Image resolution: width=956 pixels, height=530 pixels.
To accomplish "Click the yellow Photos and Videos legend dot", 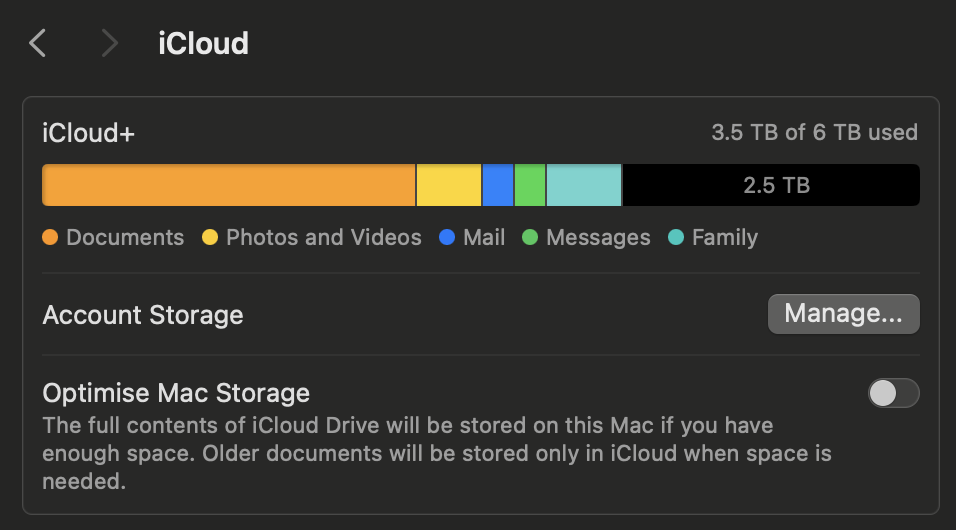I will pos(210,238).
